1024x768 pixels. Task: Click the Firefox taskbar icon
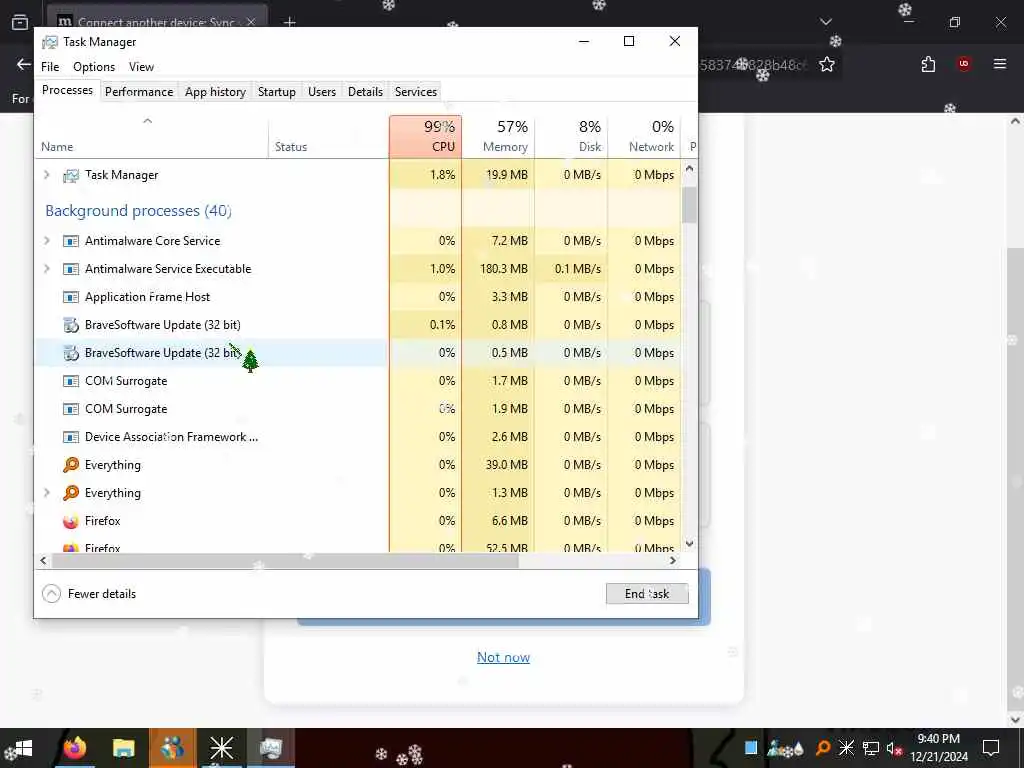(74, 748)
